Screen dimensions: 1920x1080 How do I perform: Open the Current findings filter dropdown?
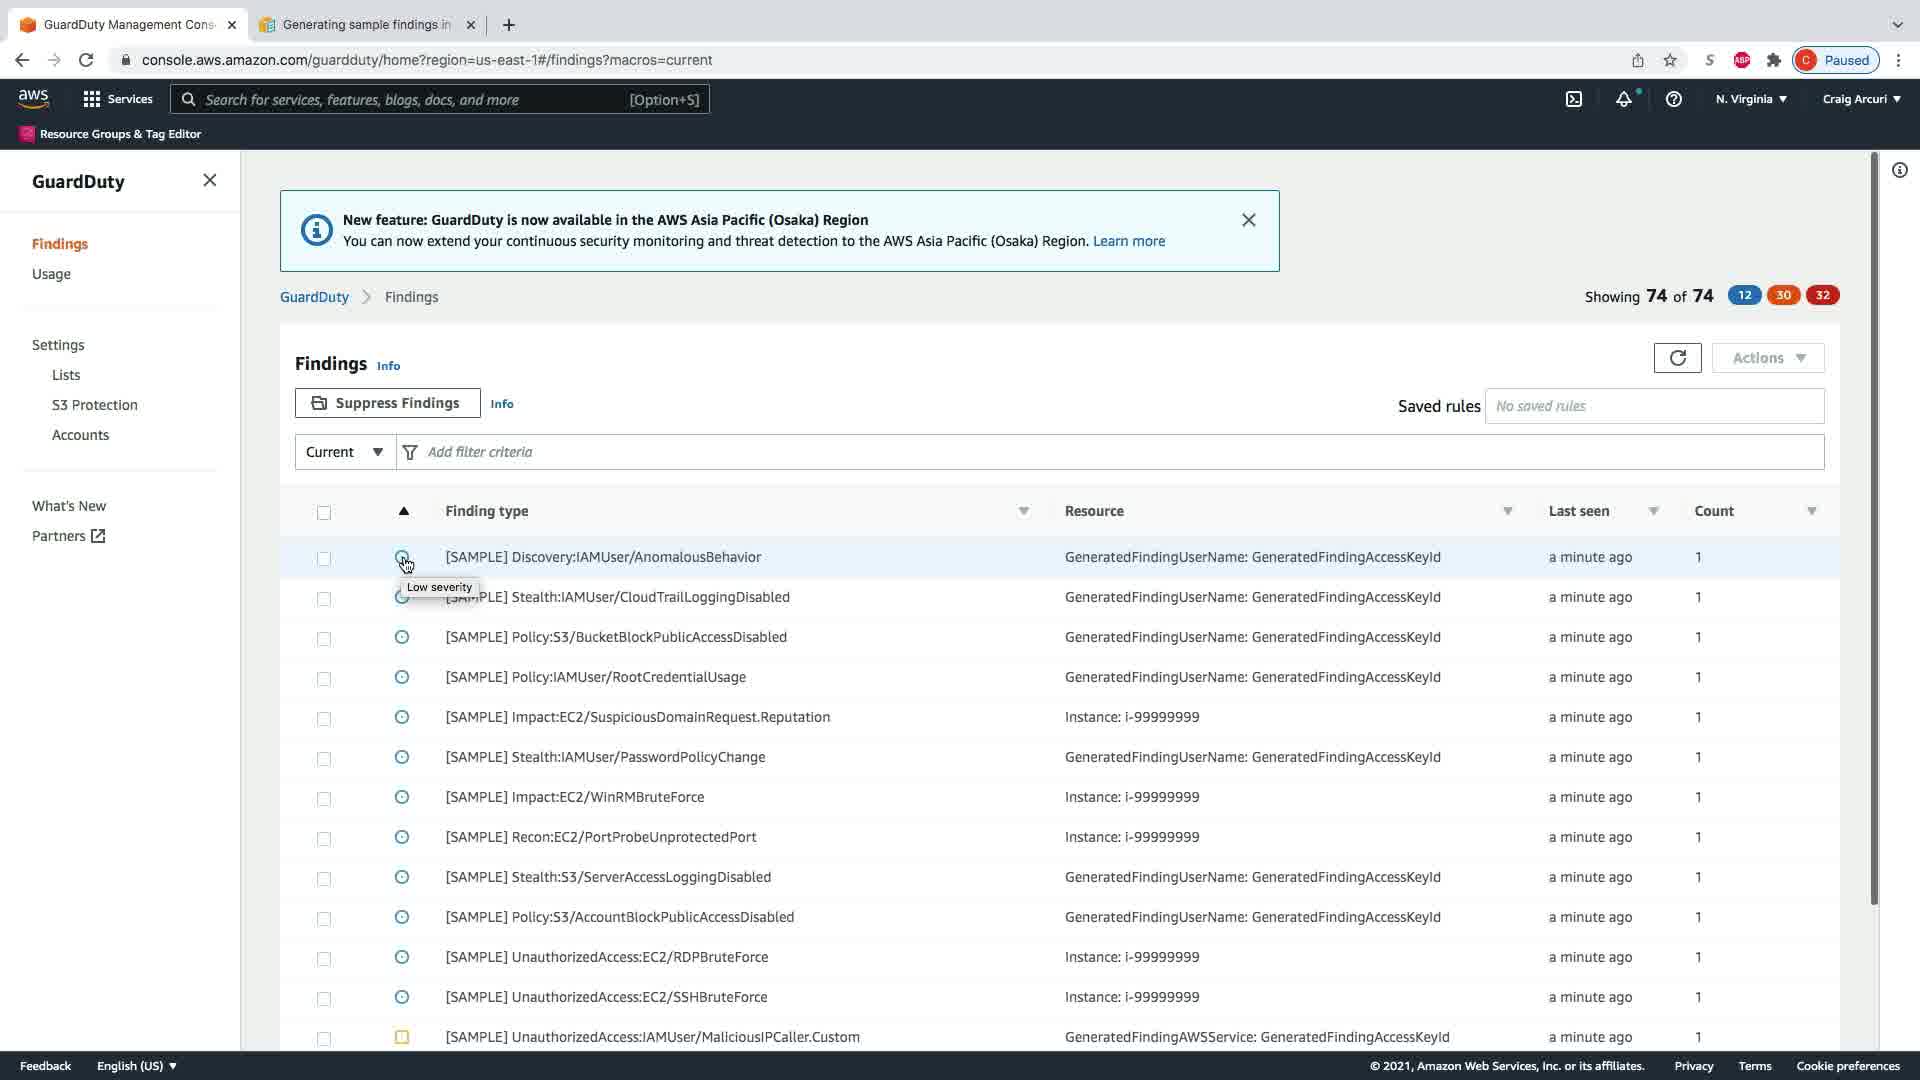pyautogui.click(x=345, y=452)
